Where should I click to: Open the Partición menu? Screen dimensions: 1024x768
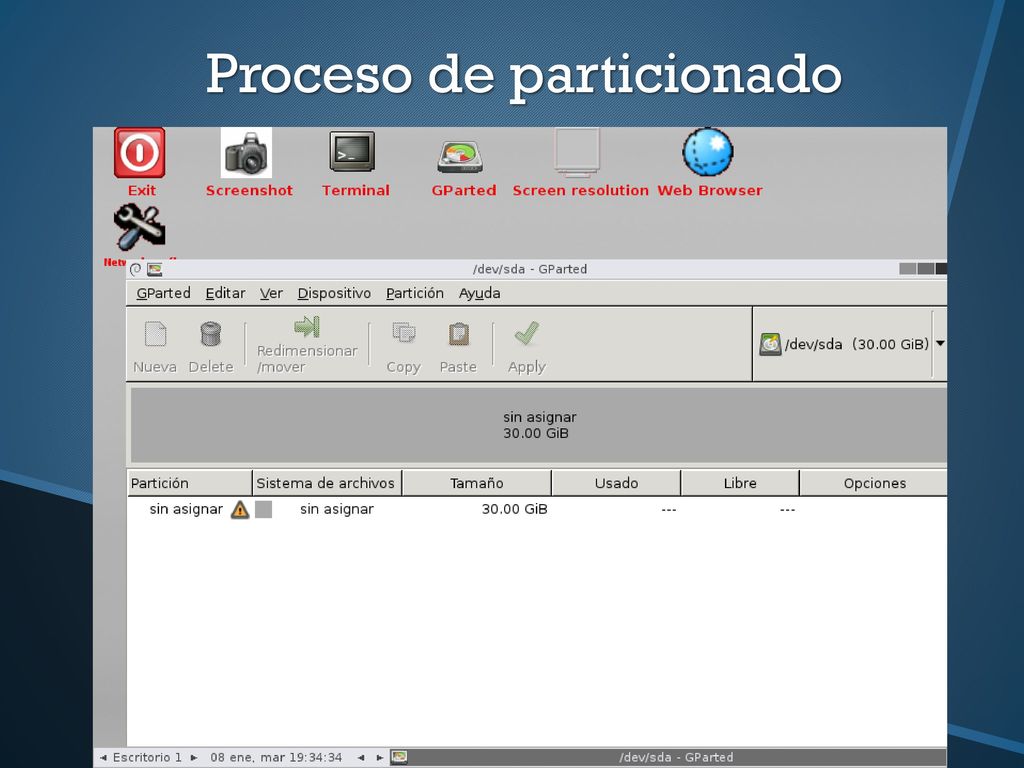click(415, 293)
